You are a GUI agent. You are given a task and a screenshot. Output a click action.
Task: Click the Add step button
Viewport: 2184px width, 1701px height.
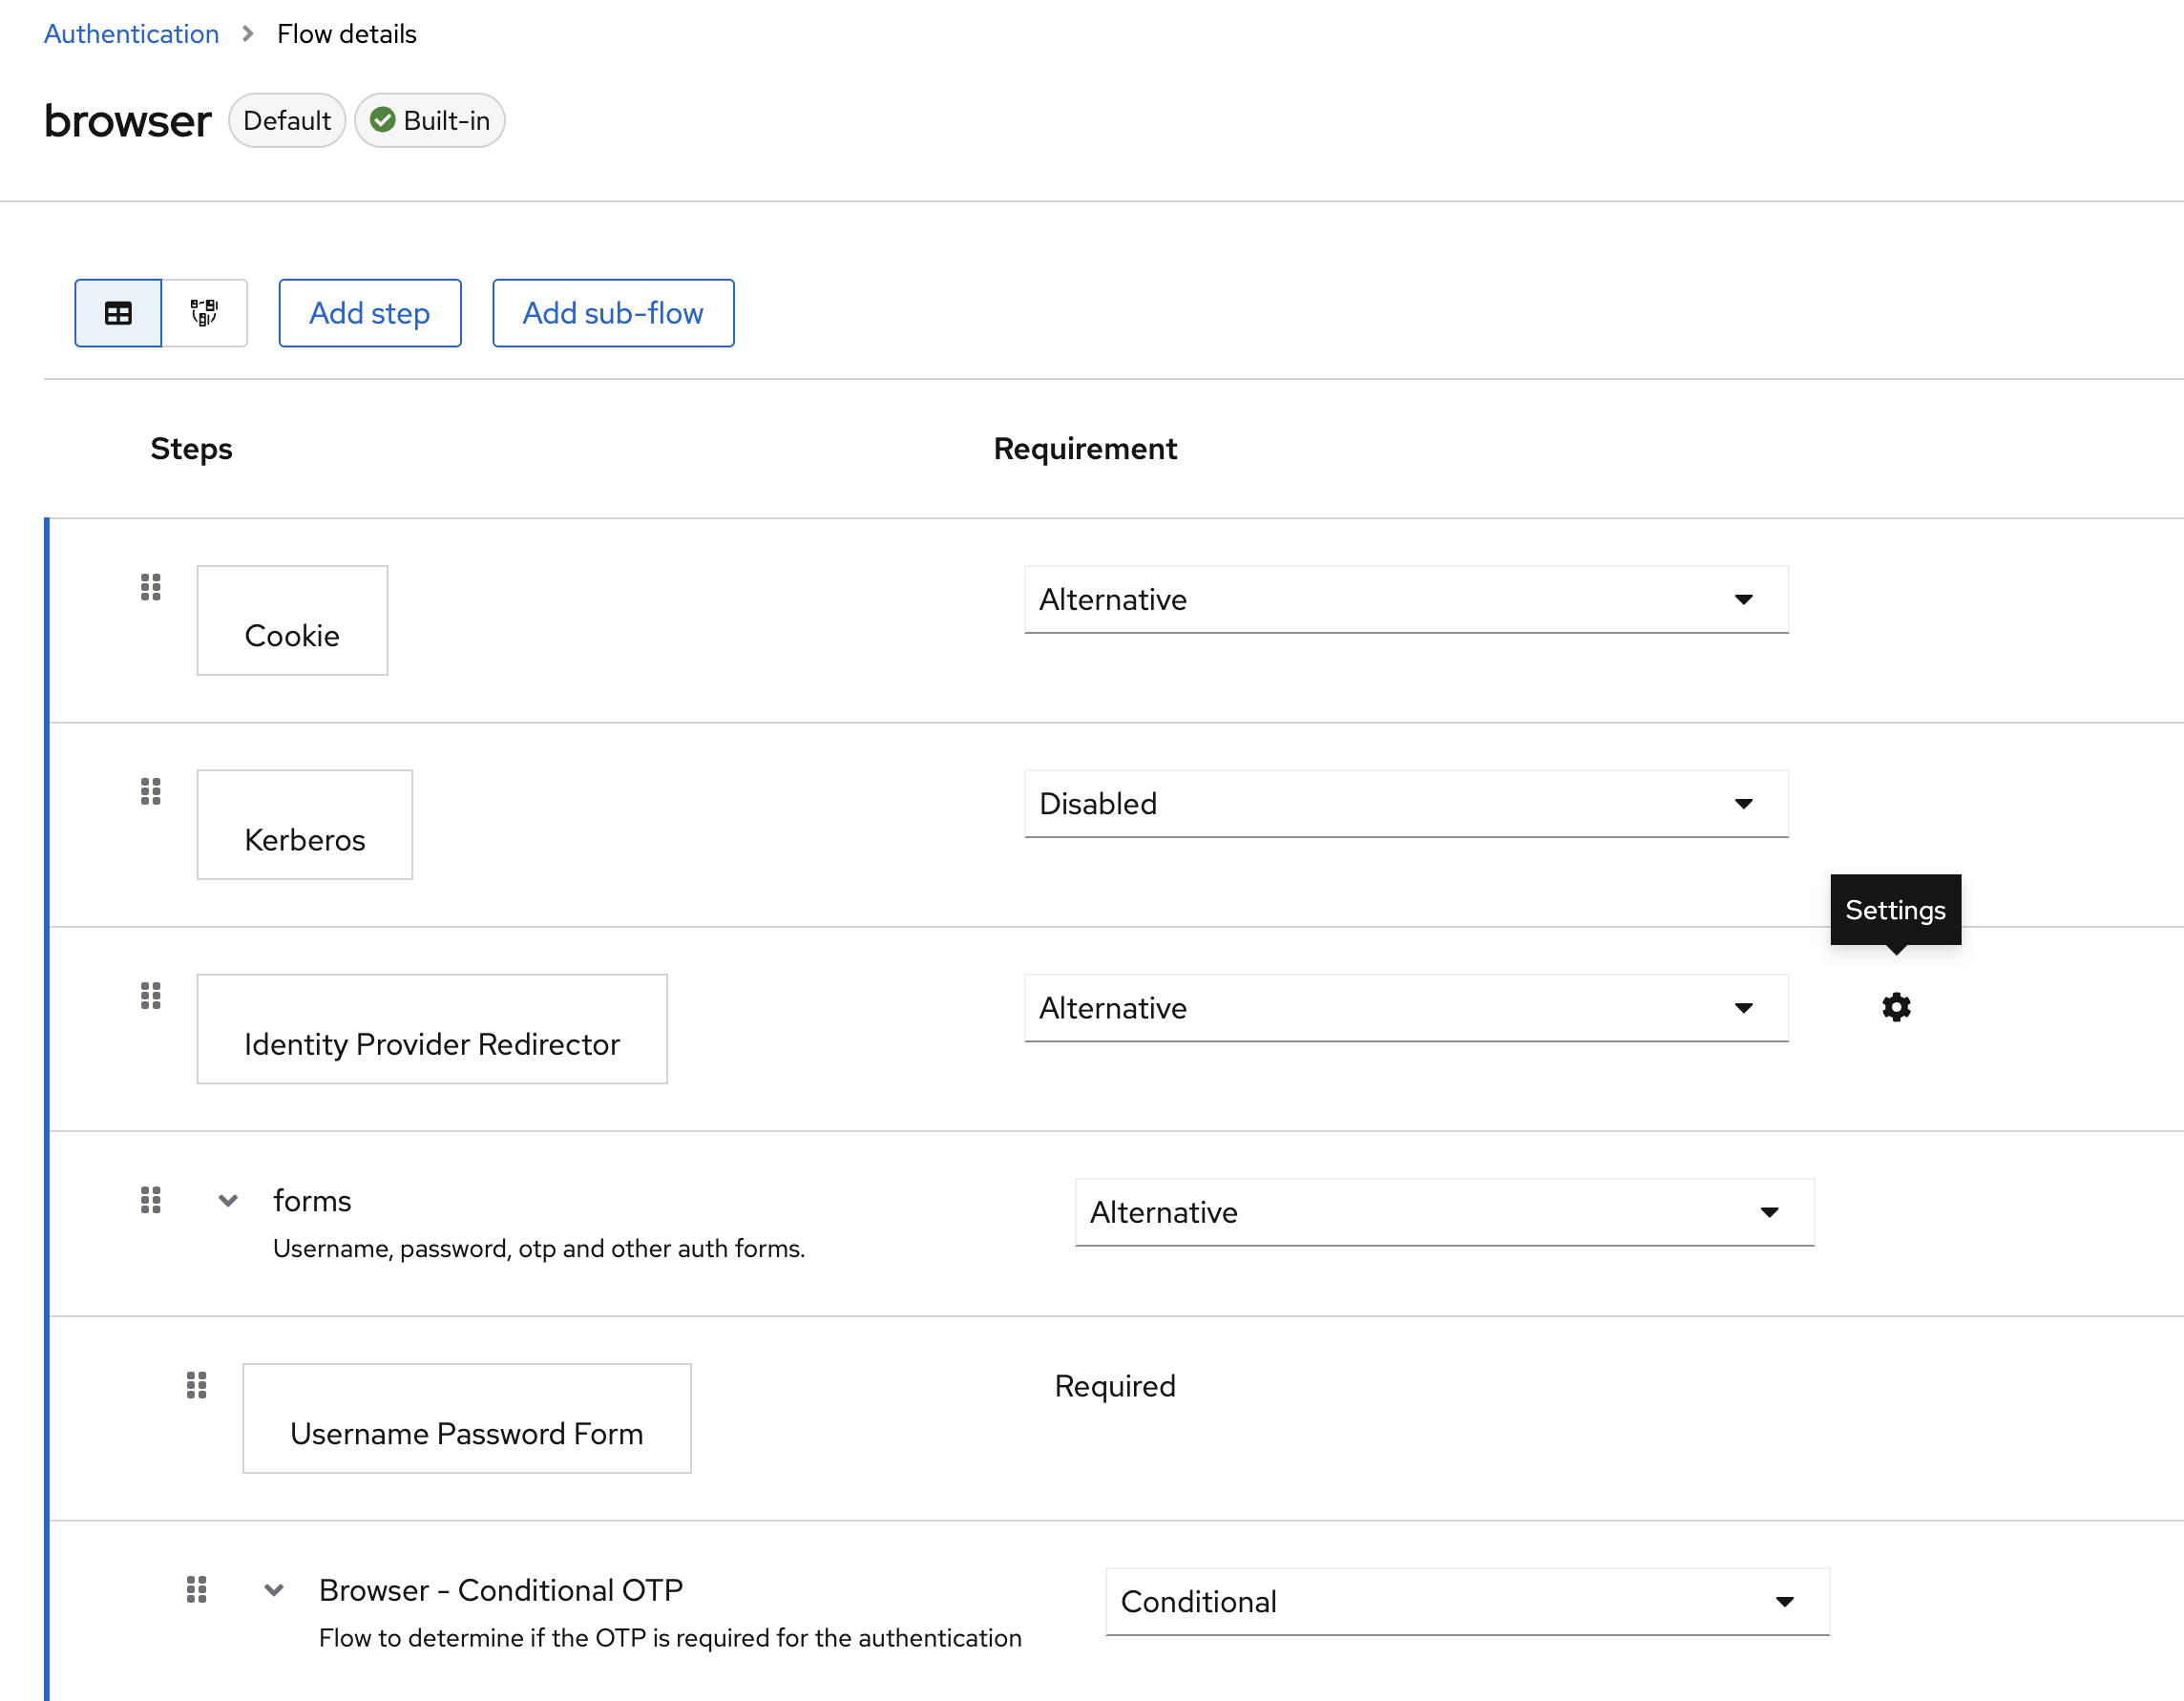pyautogui.click(x=369, y=313)
